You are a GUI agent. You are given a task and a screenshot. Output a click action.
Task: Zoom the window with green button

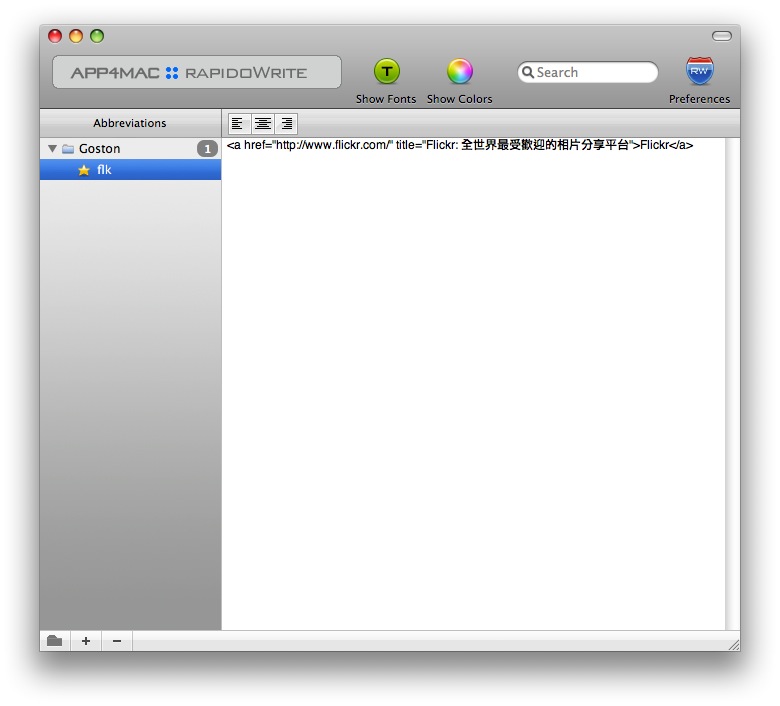(97, 36)
